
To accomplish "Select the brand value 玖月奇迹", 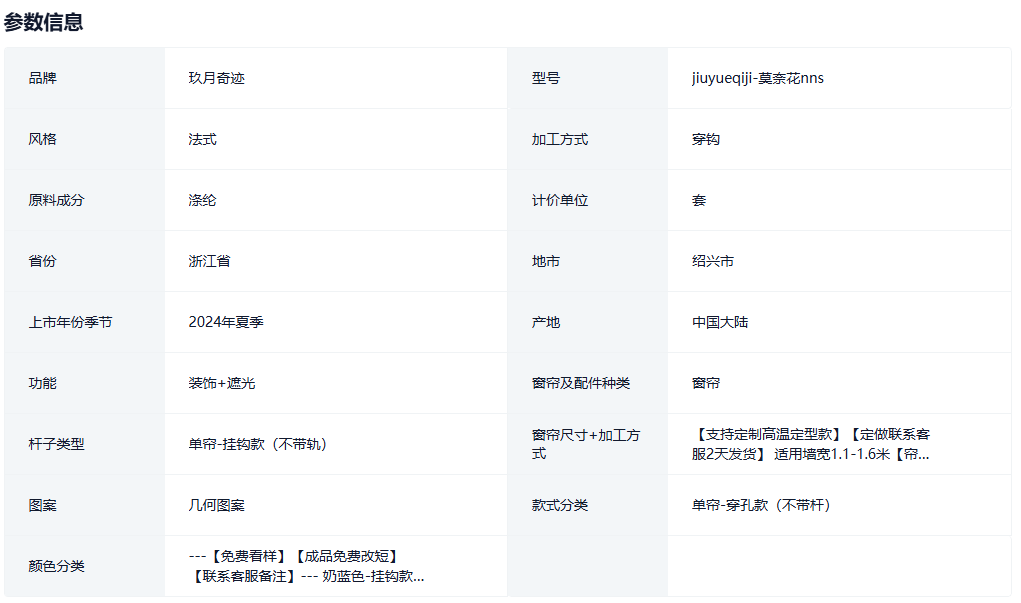I will (x=216, y=78).
